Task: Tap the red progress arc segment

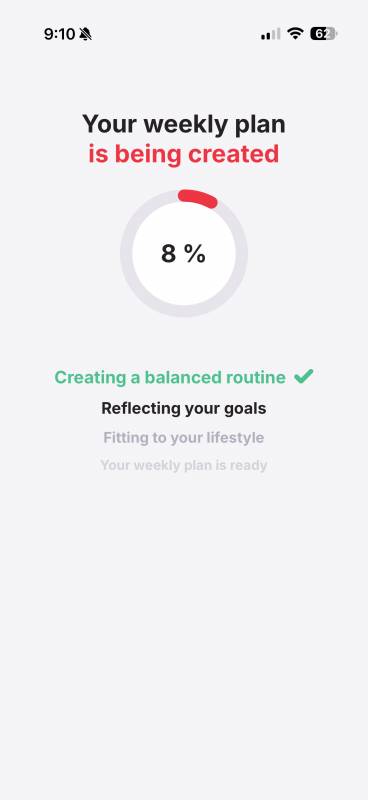Action: click(198, 198)
